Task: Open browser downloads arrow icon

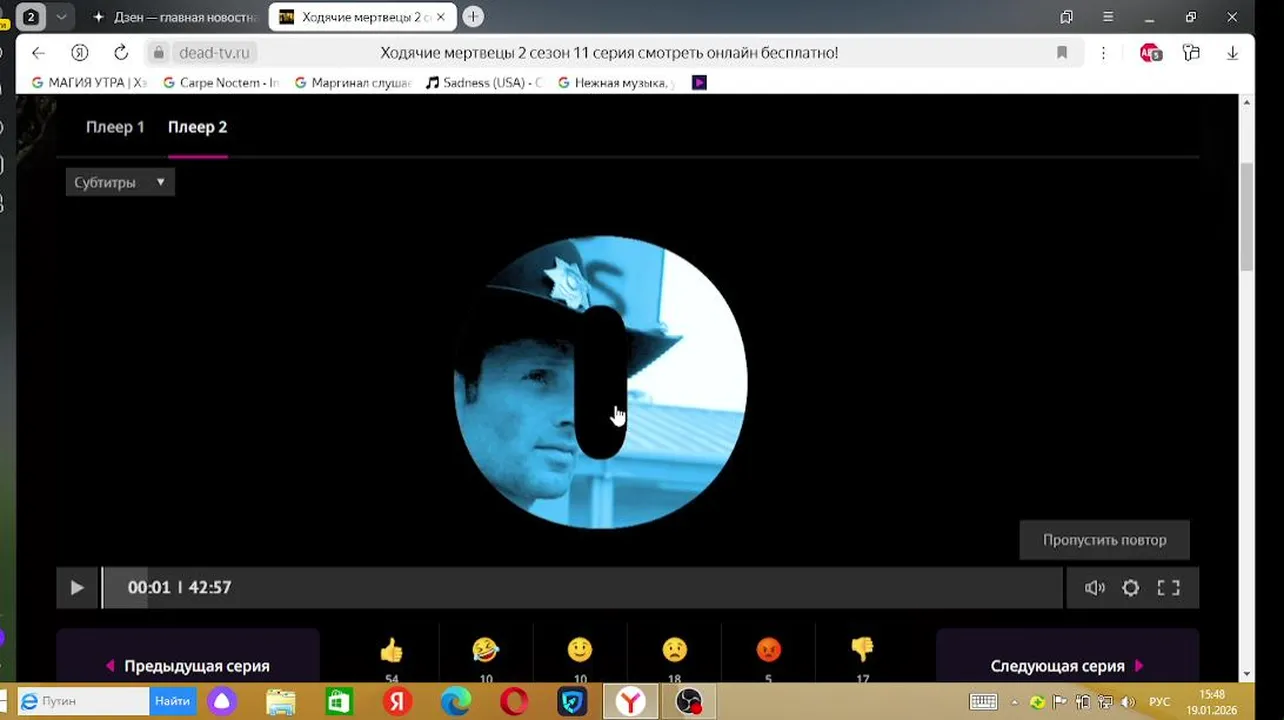Action: coord(1232,53)
